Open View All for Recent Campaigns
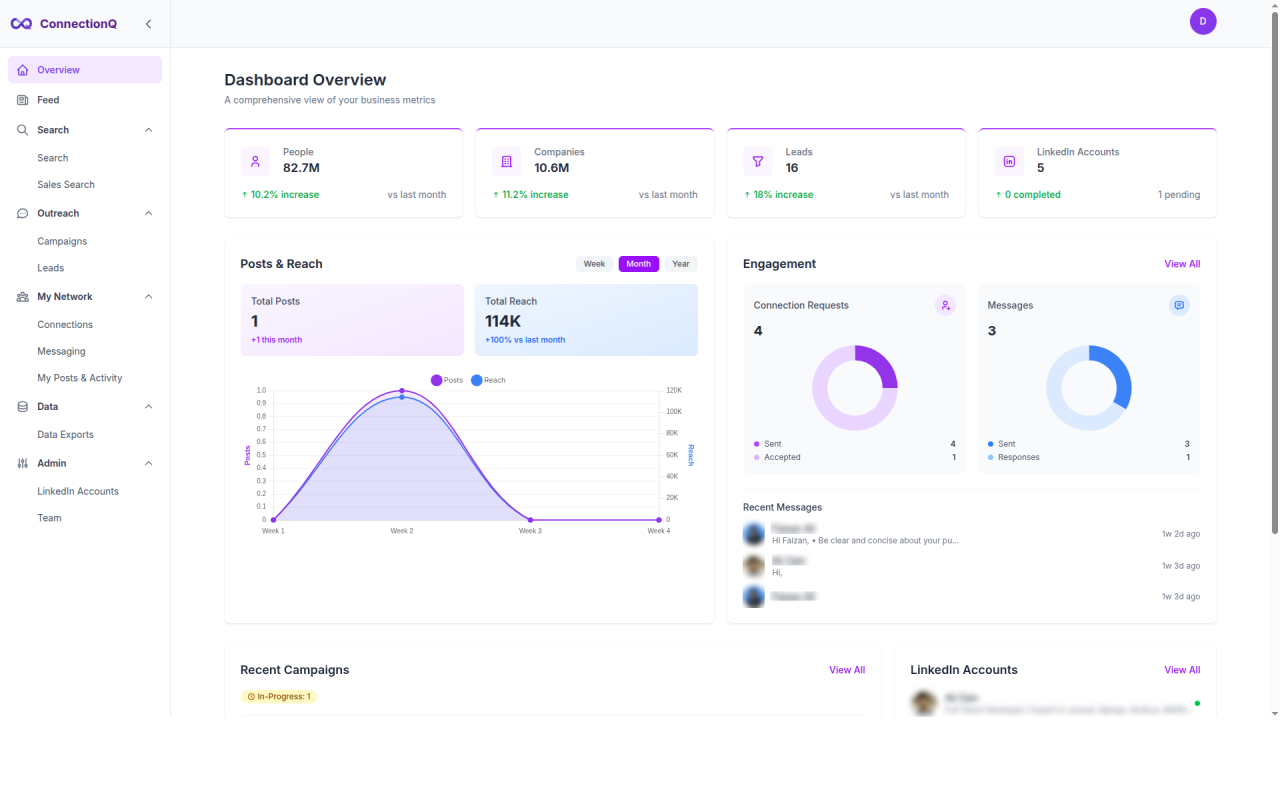The image size is (1280, 800). tap(847, 669)
